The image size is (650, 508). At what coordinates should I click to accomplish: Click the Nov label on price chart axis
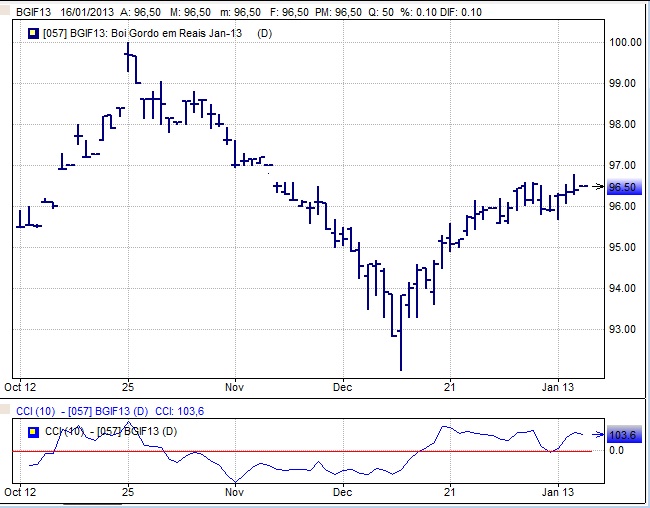234,386
